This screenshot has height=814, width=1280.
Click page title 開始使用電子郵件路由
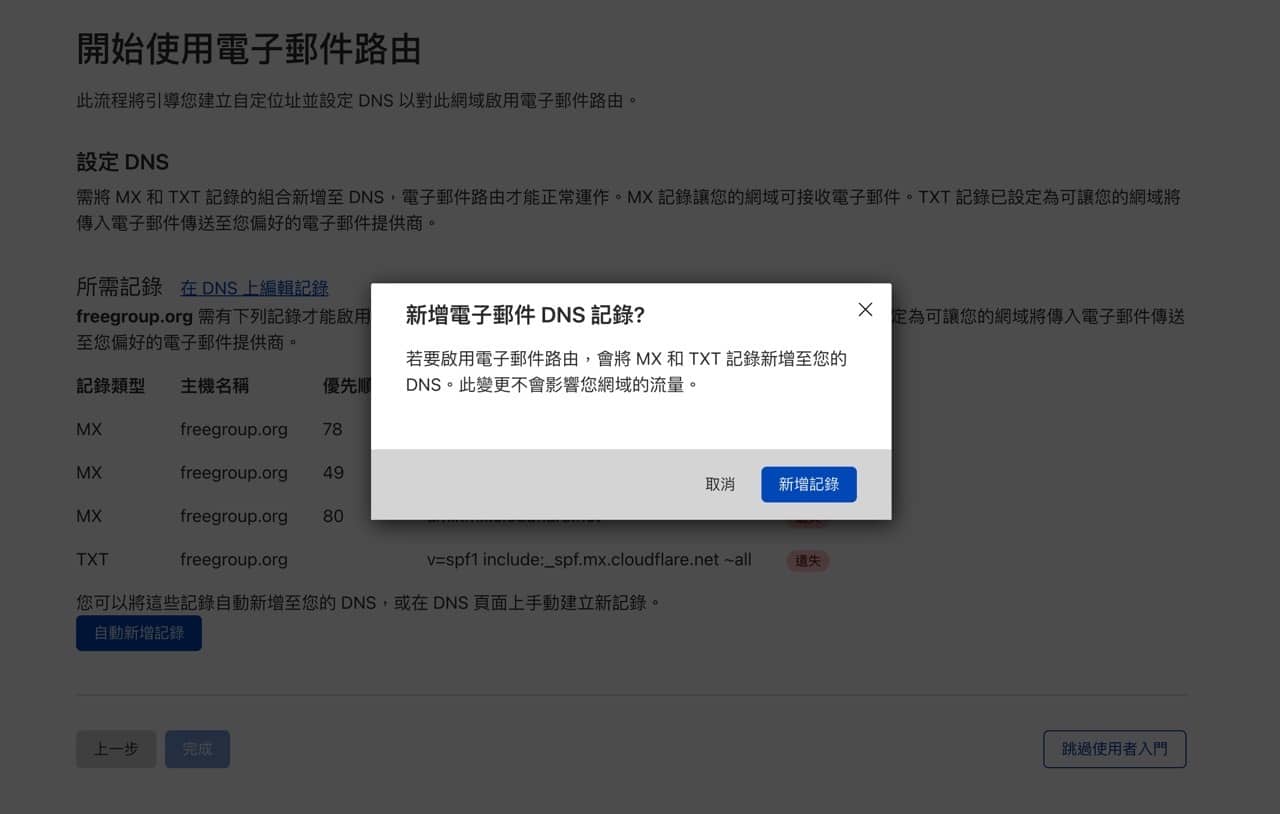249,49
